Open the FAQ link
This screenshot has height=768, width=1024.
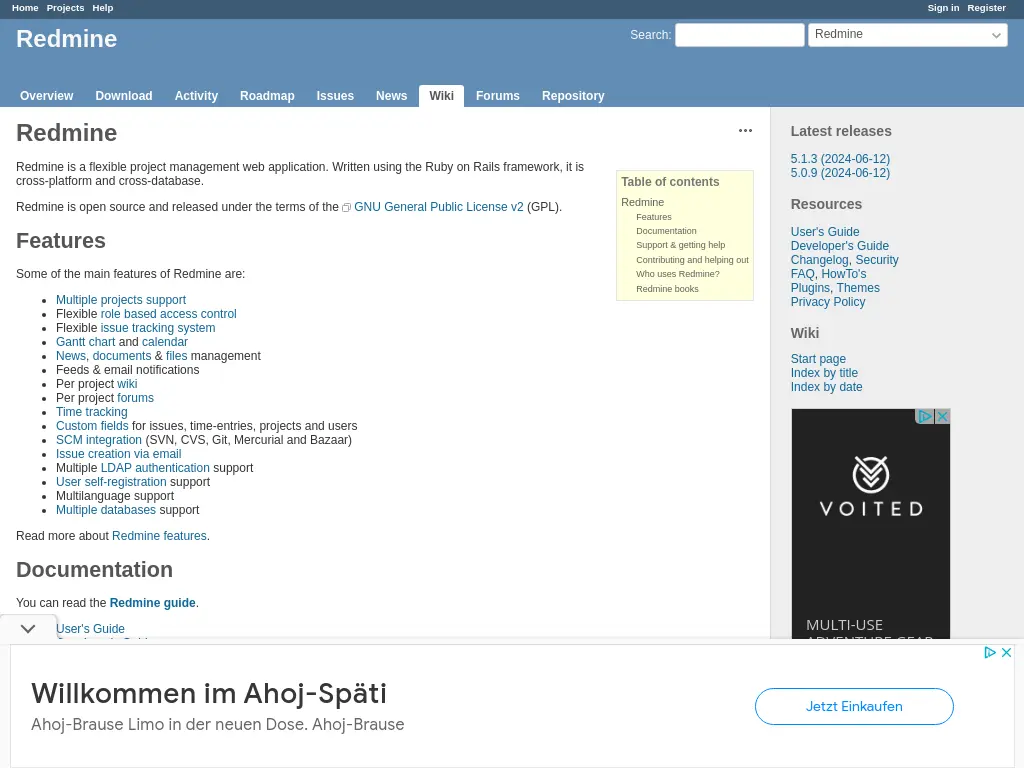802,274
